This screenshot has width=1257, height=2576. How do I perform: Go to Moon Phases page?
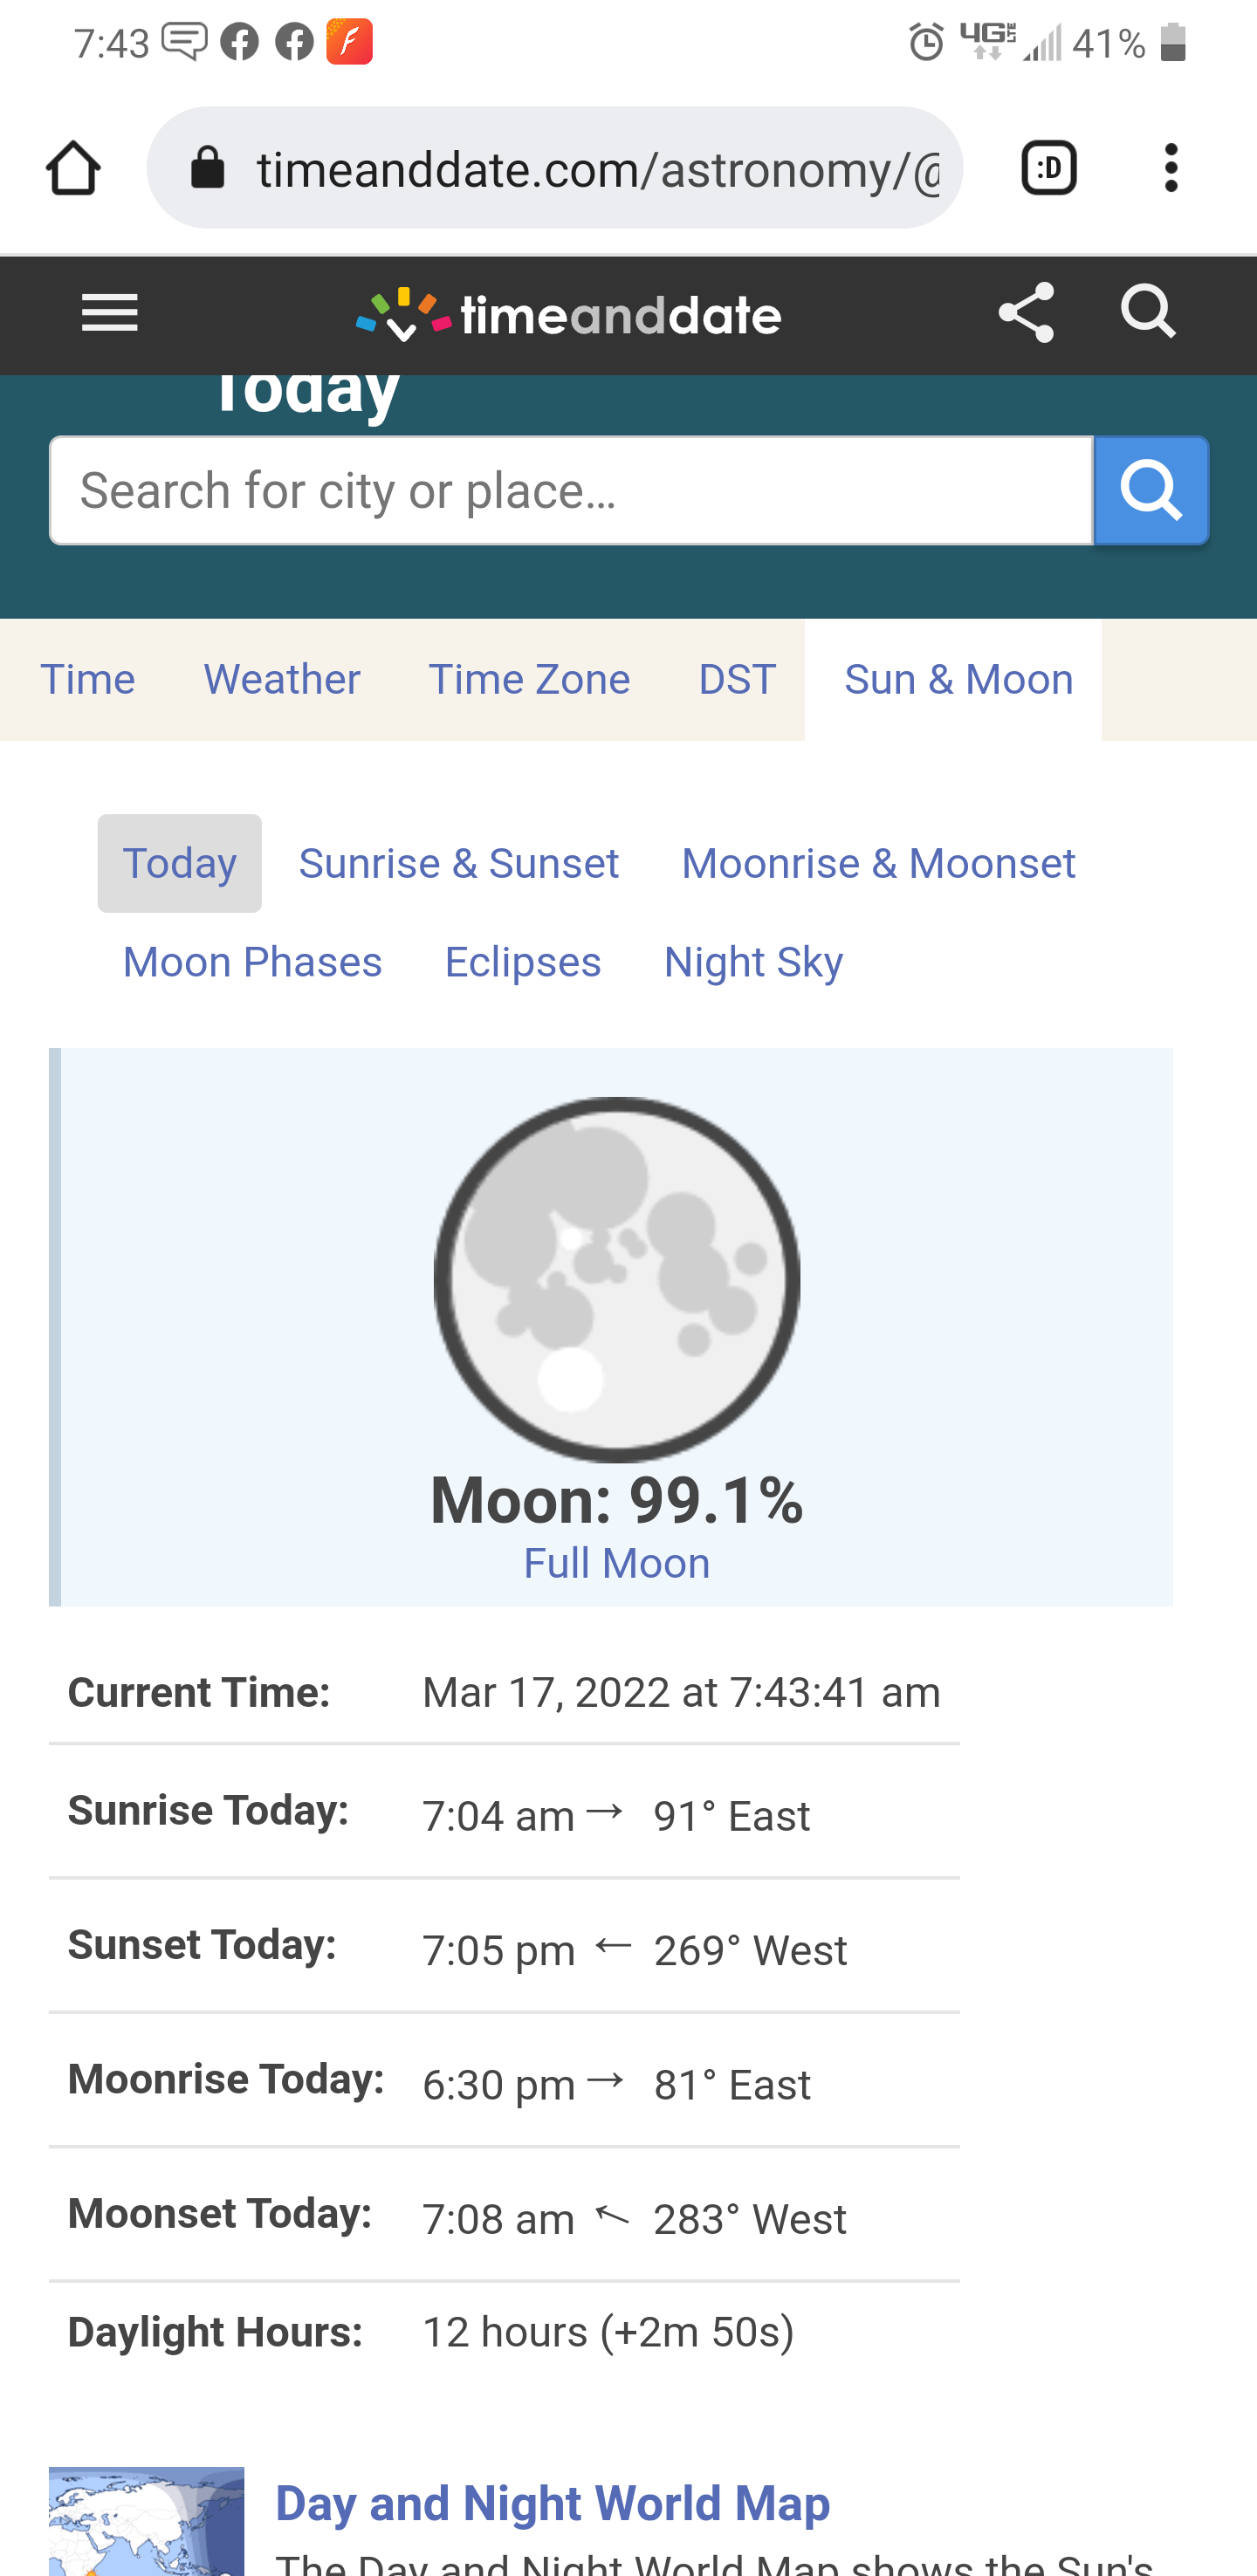click(252, 963)
